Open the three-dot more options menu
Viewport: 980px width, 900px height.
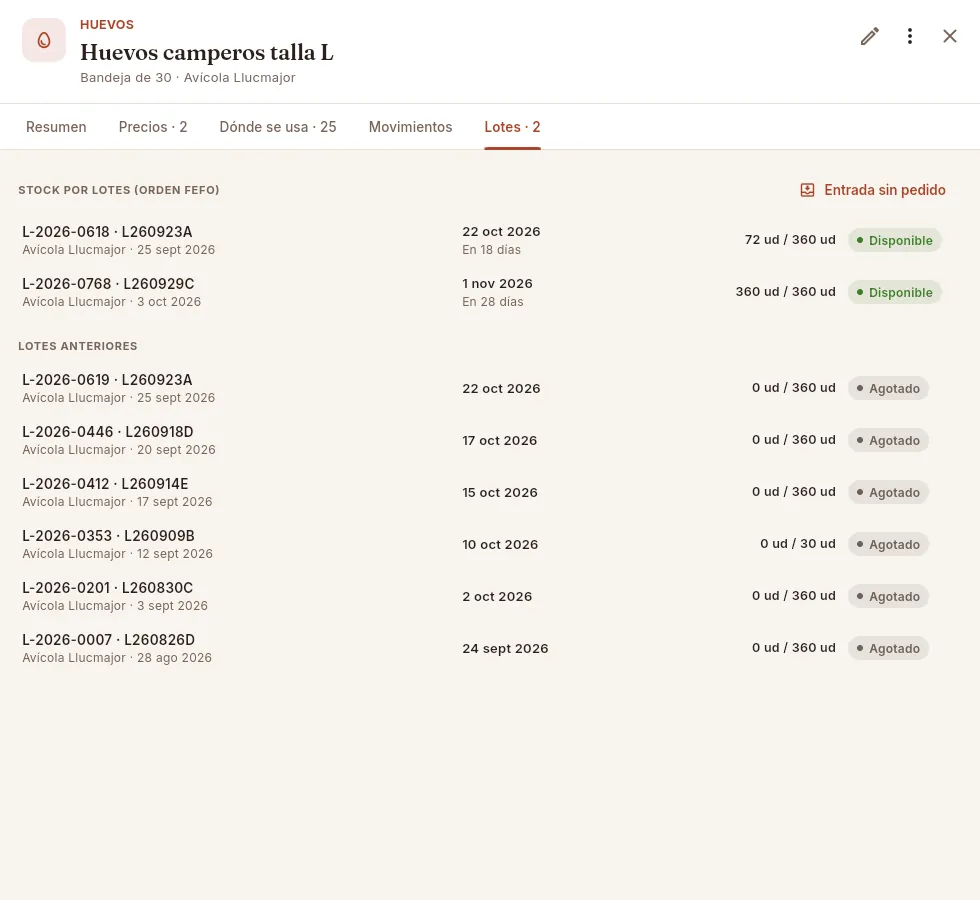[x=909, y=36]
